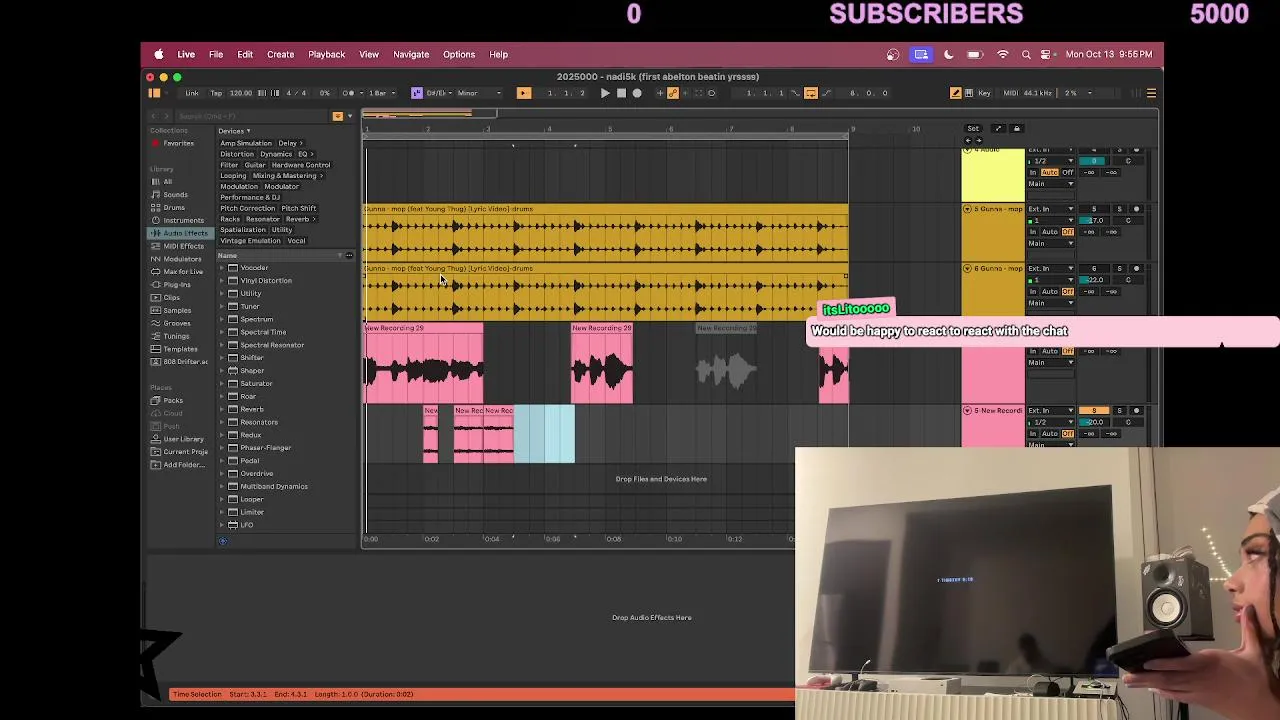Toggle the browser view icon at top left
This screenshot has width=1280, height=720.
154,93
